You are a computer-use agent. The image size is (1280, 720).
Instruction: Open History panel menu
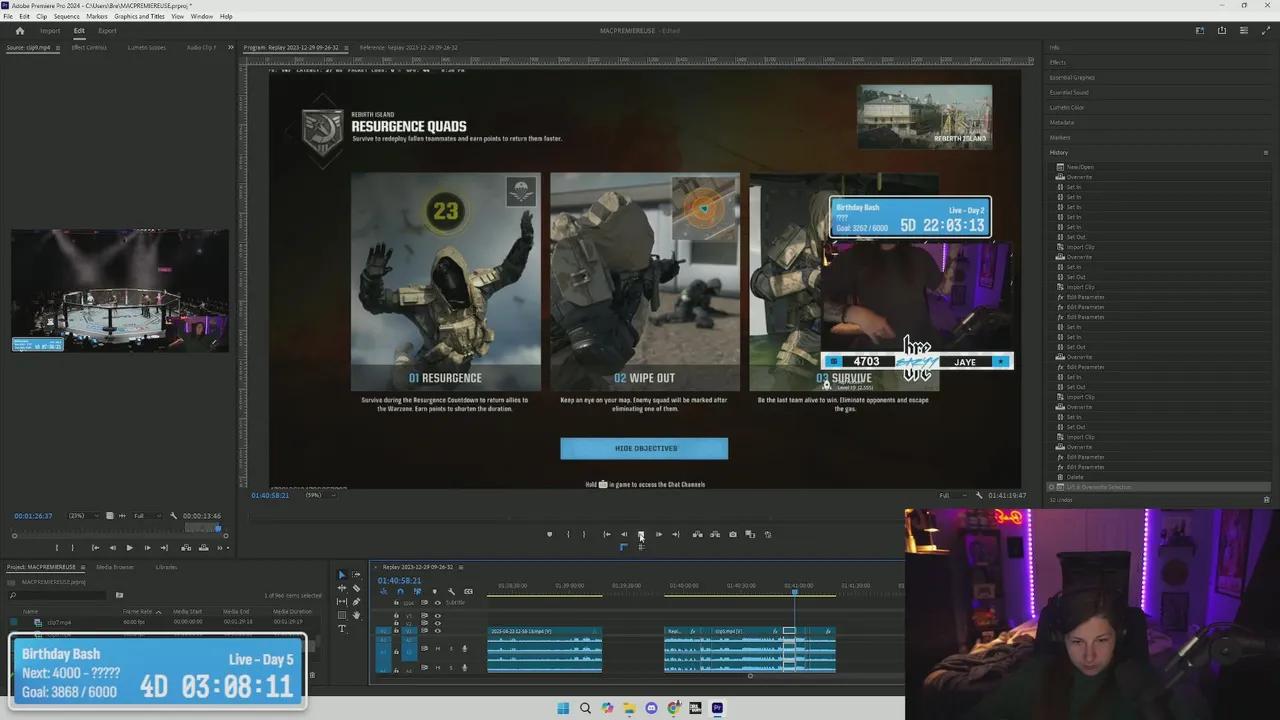point(1266,152)
